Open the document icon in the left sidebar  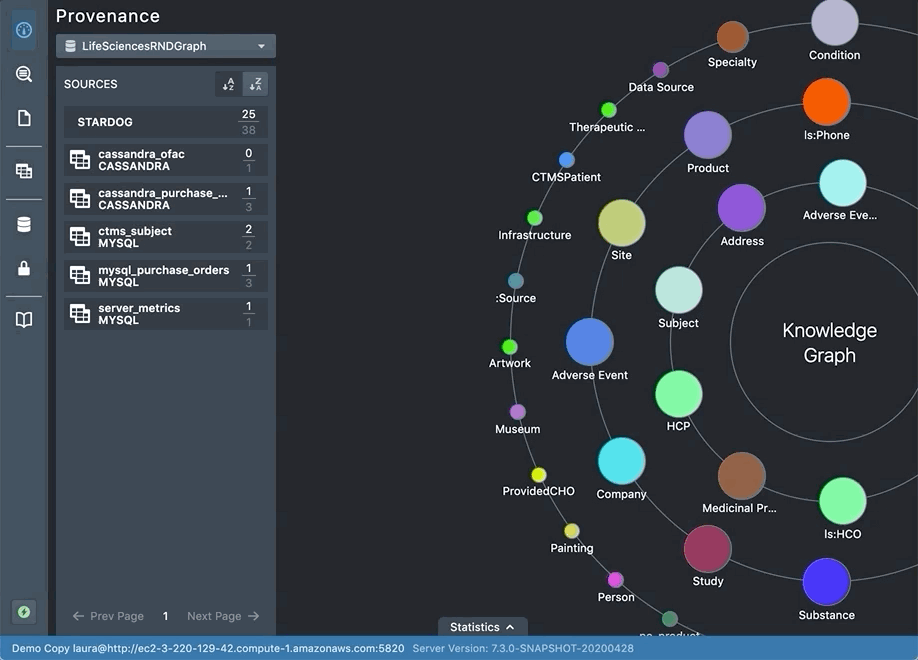tap(23, 117)
